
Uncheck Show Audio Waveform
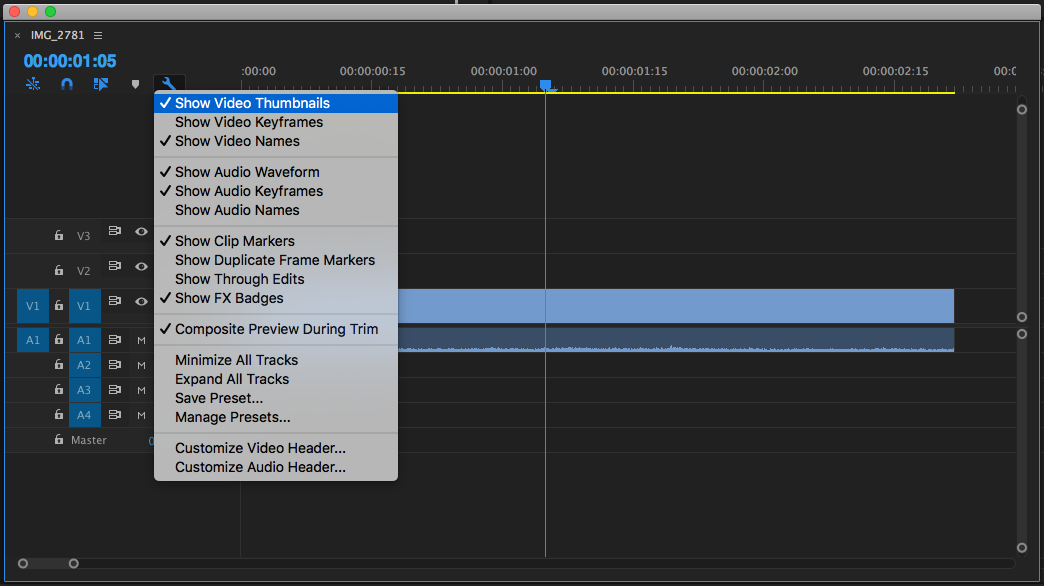click(x=247, y=172)
